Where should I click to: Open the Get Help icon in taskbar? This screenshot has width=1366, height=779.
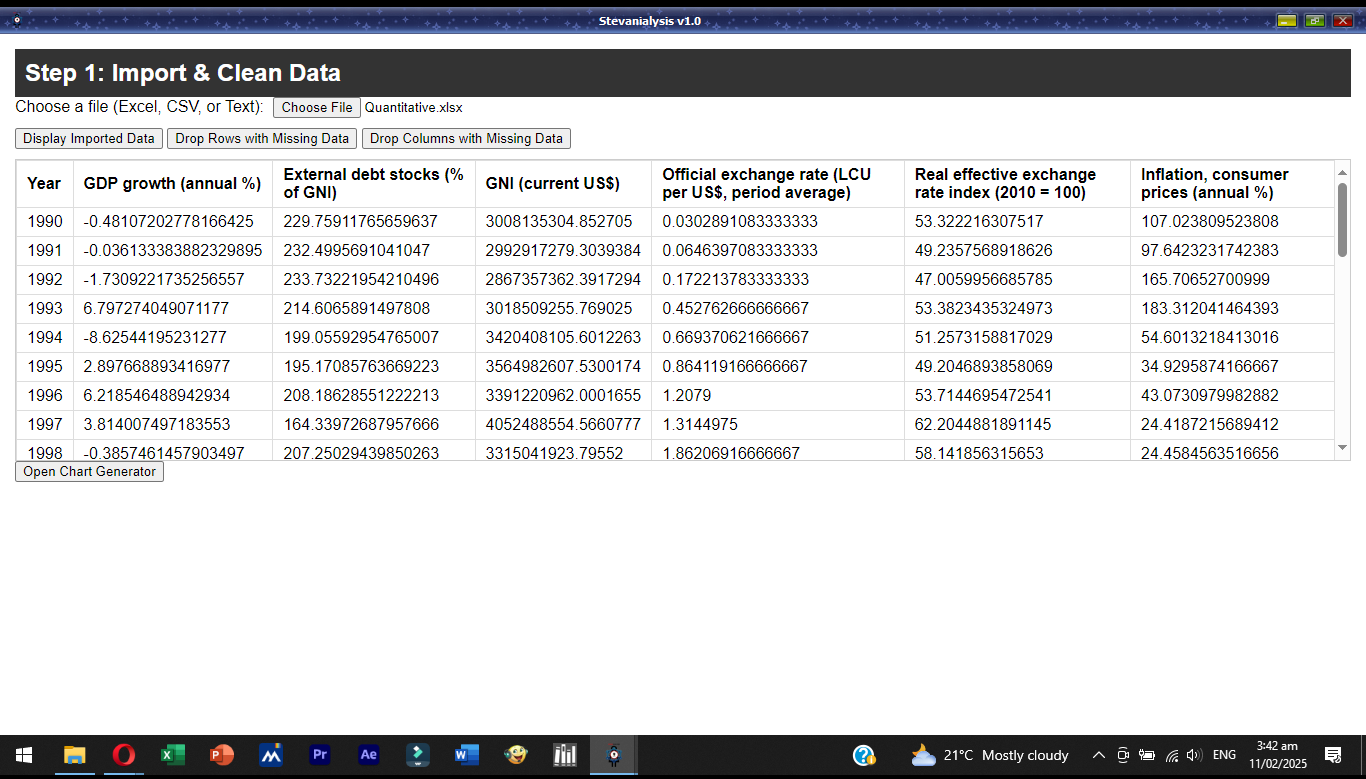[x=864, y=755]
